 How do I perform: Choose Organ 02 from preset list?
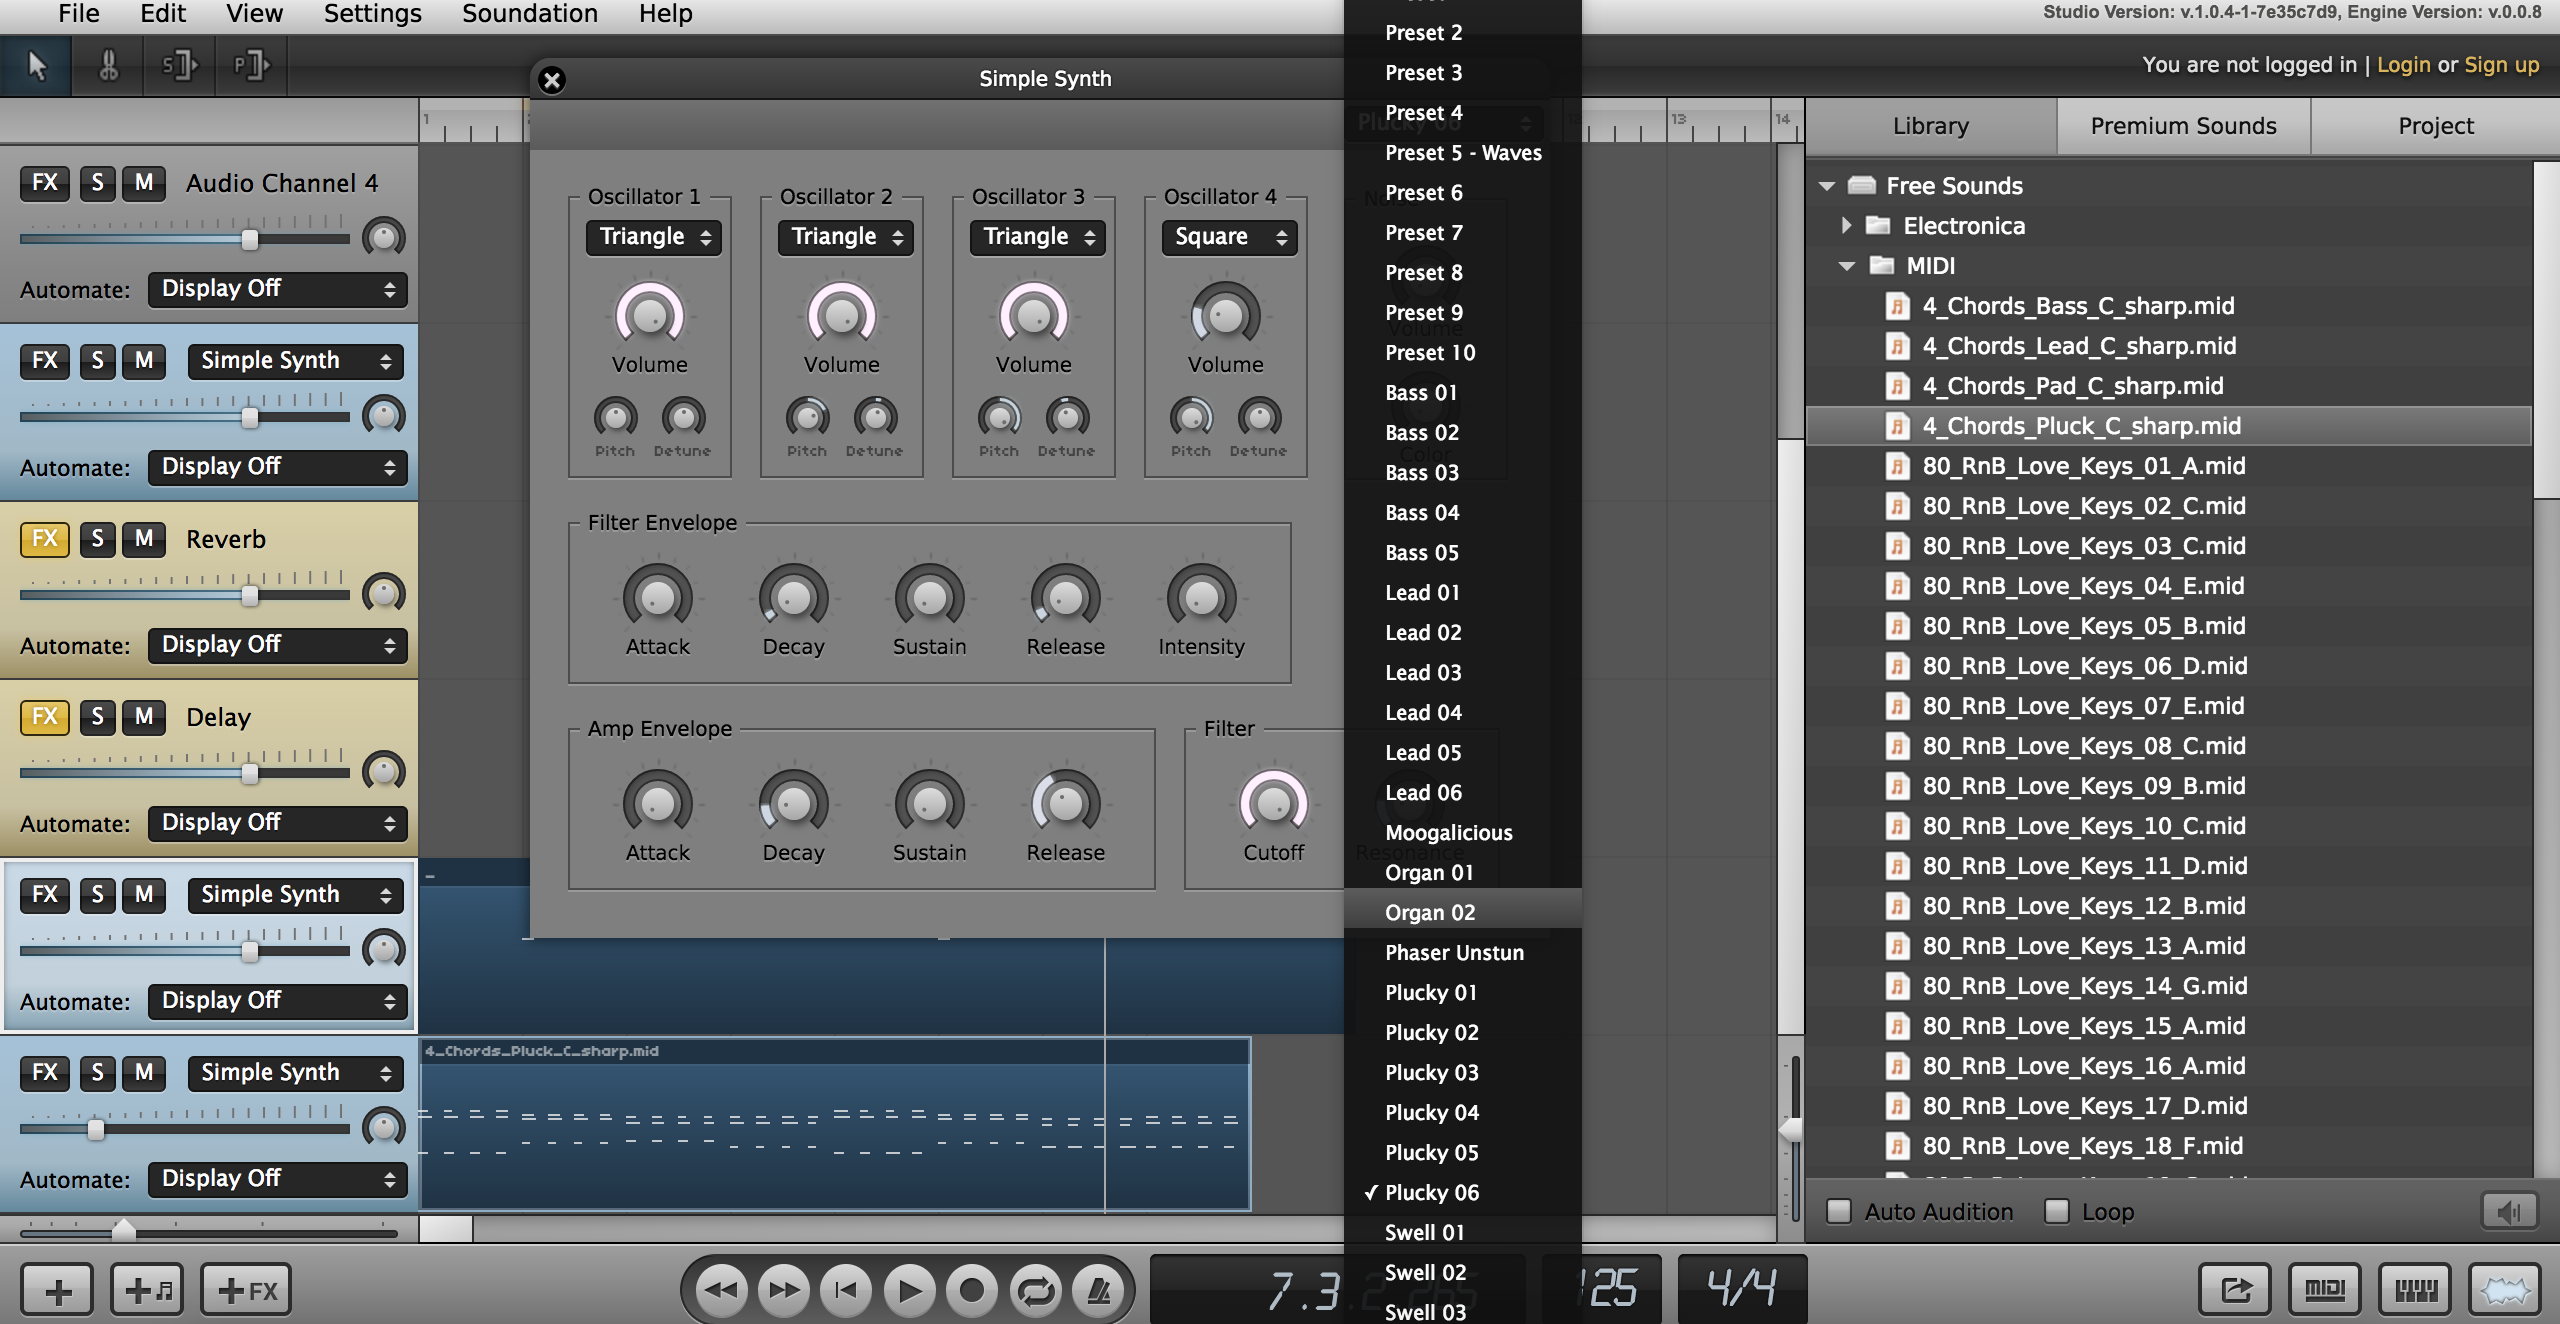point(1430,912)
